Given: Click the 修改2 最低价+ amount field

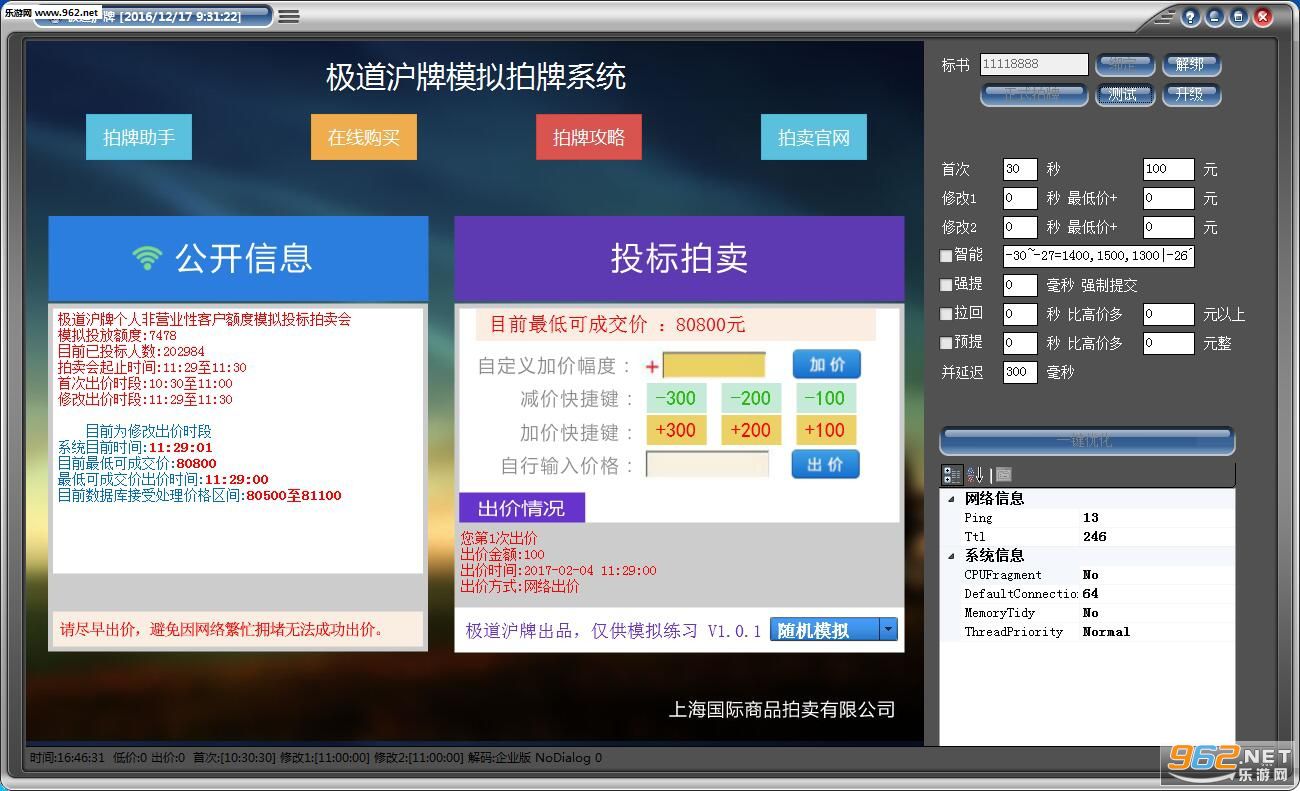Looking at the screenshot, I should pyautogui.click(x=1169, y=227).
